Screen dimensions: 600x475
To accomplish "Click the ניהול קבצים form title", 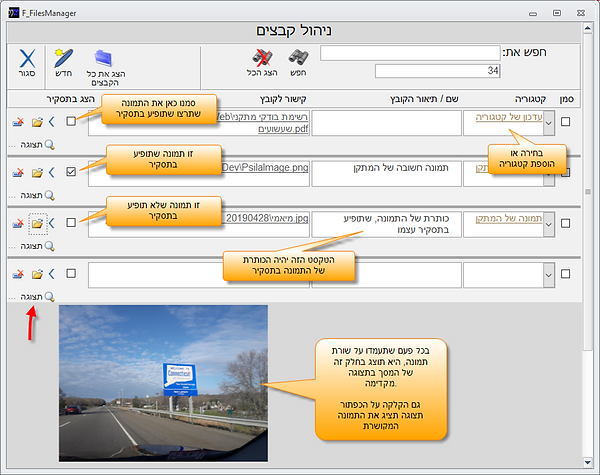I will (294, 31).
